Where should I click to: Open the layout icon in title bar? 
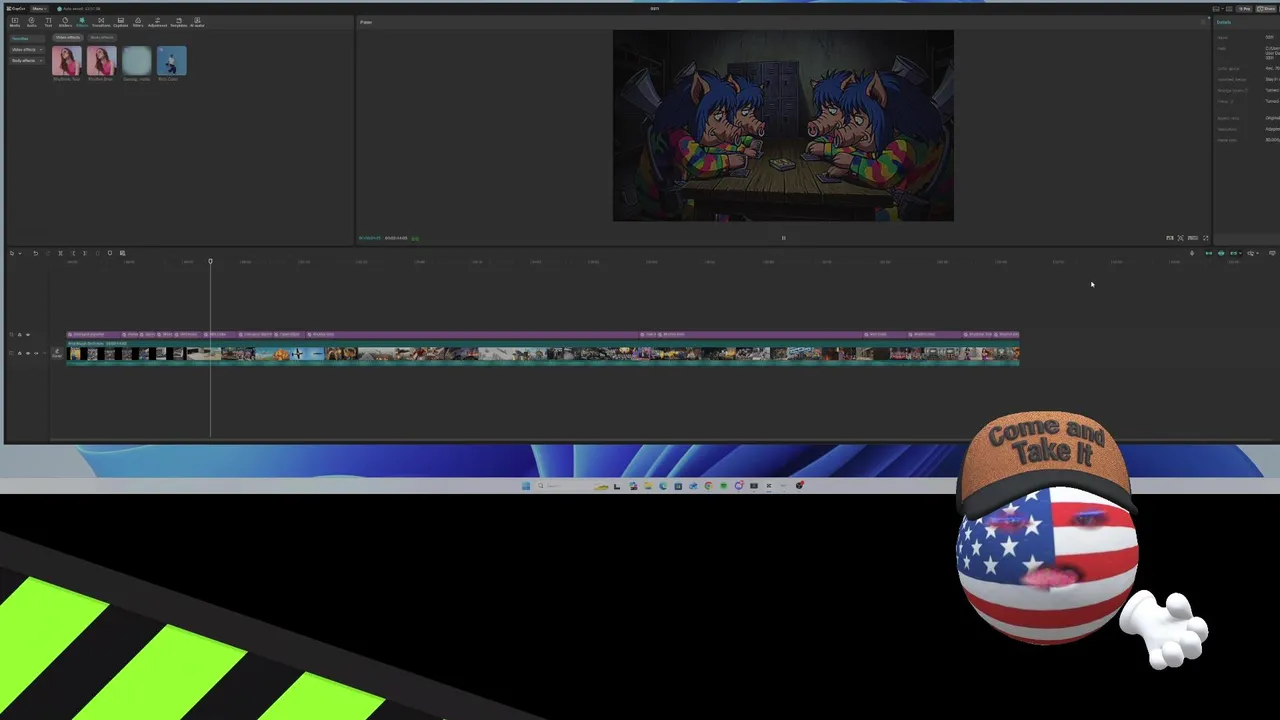click(1216, 9)
